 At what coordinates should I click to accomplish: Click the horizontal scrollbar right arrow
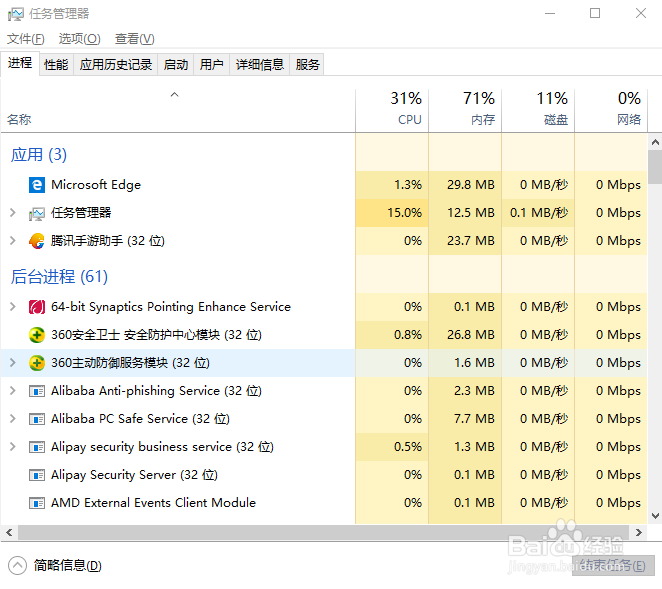click(639, 532)
